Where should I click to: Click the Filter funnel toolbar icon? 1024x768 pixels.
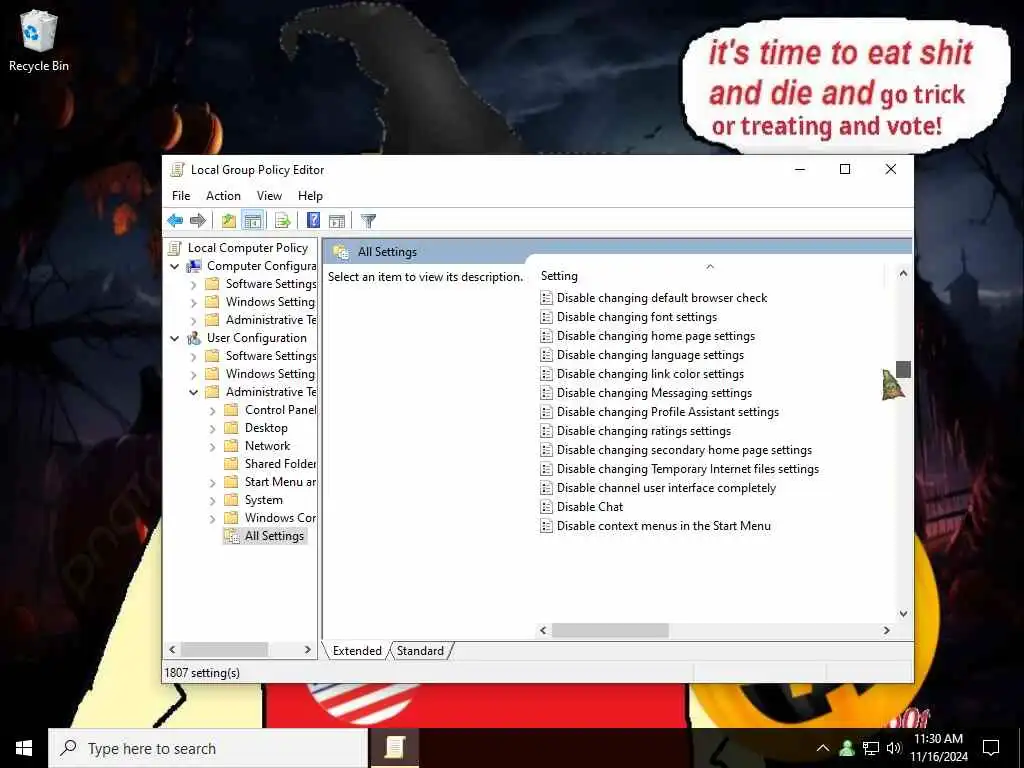click(x=368, y=221)
